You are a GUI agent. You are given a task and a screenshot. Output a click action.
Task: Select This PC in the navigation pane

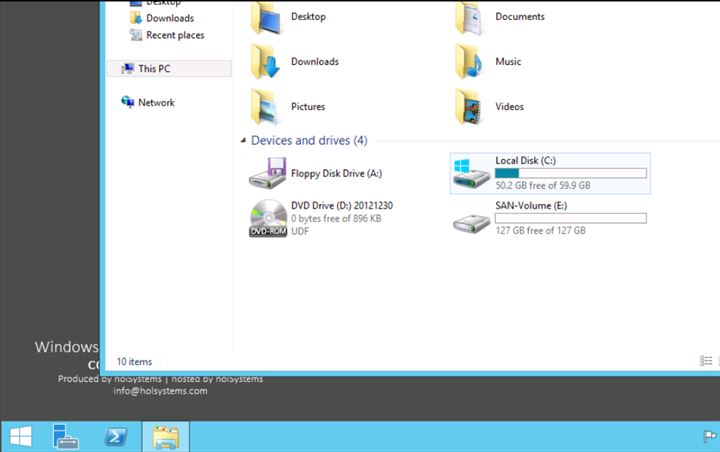coord(154,69)
